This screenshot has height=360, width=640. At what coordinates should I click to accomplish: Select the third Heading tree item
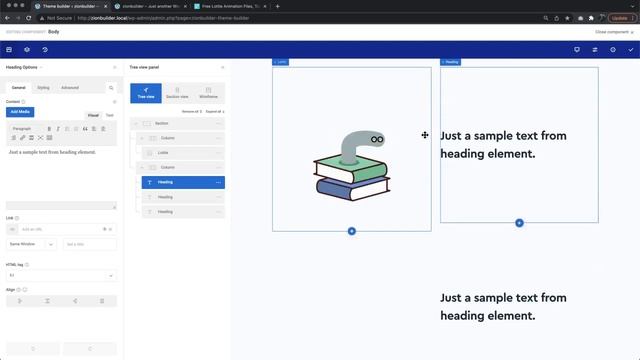coord(183,212)
